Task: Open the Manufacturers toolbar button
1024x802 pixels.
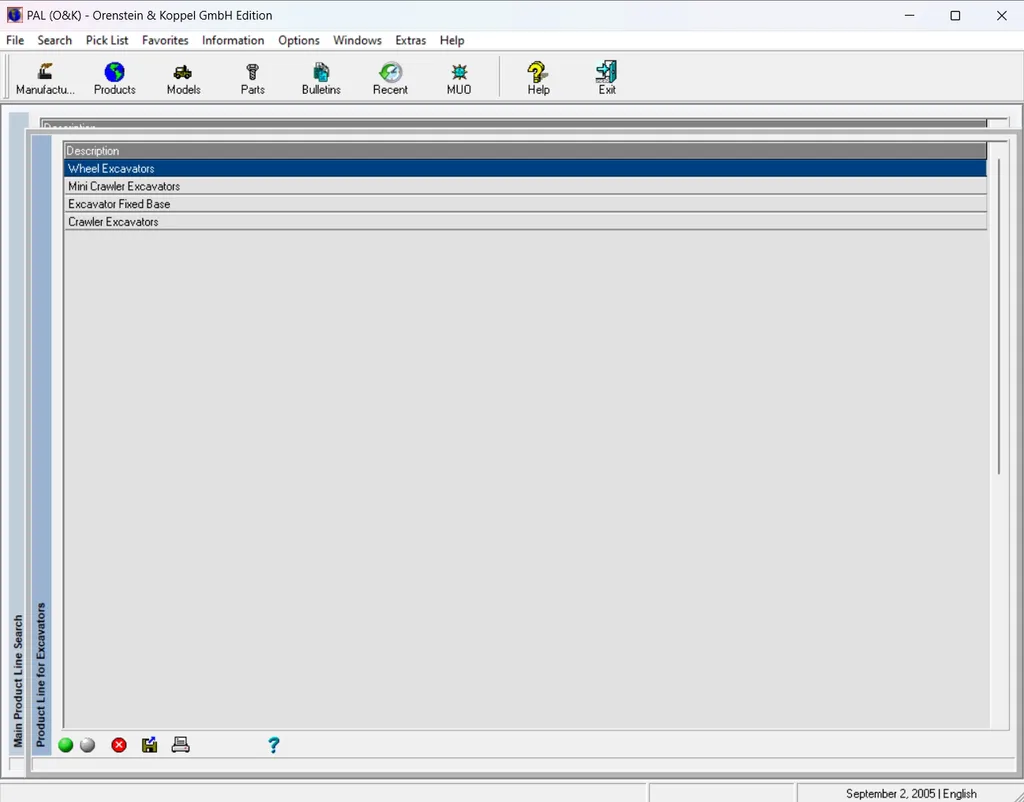Action: (45, 78)
